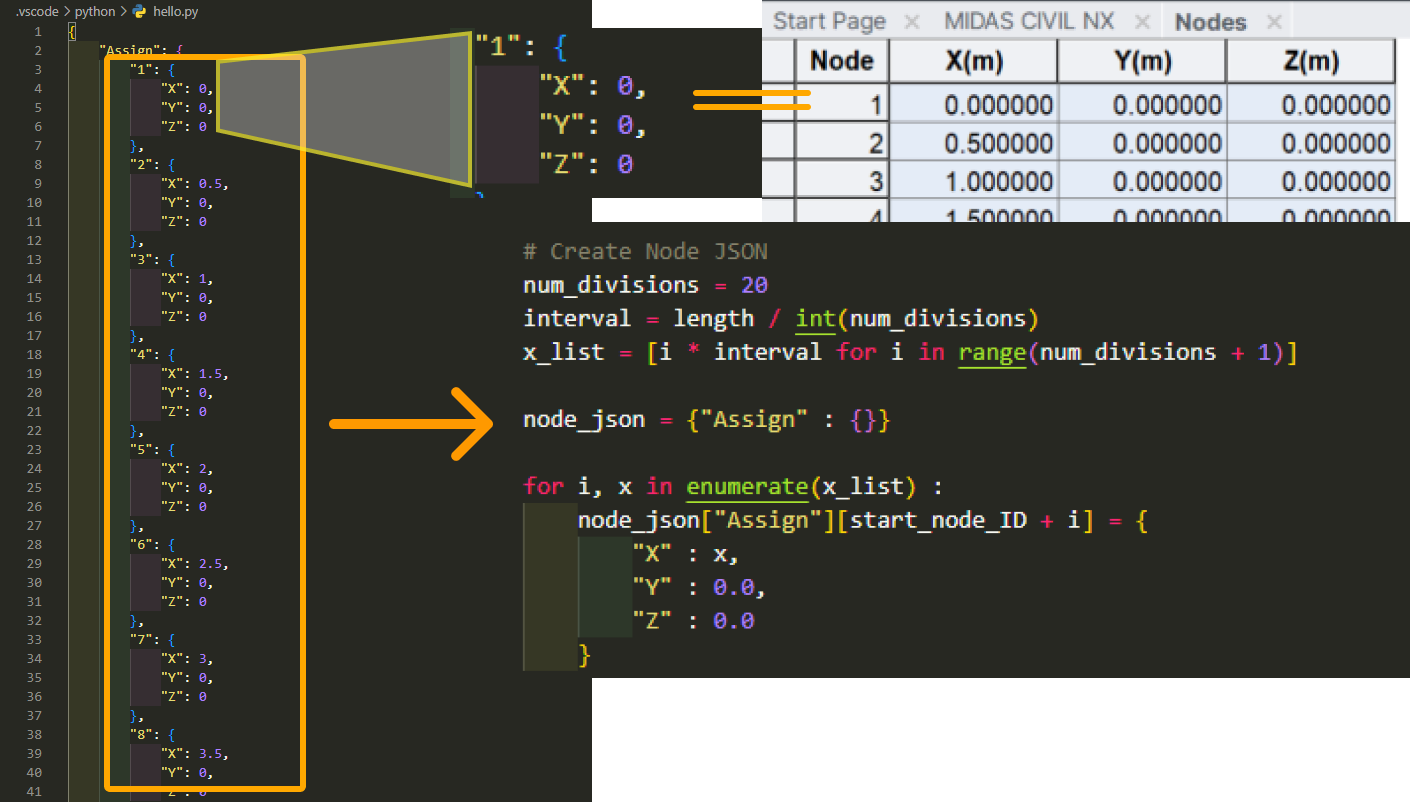Close the Nodes tab

coord(1273,21)
